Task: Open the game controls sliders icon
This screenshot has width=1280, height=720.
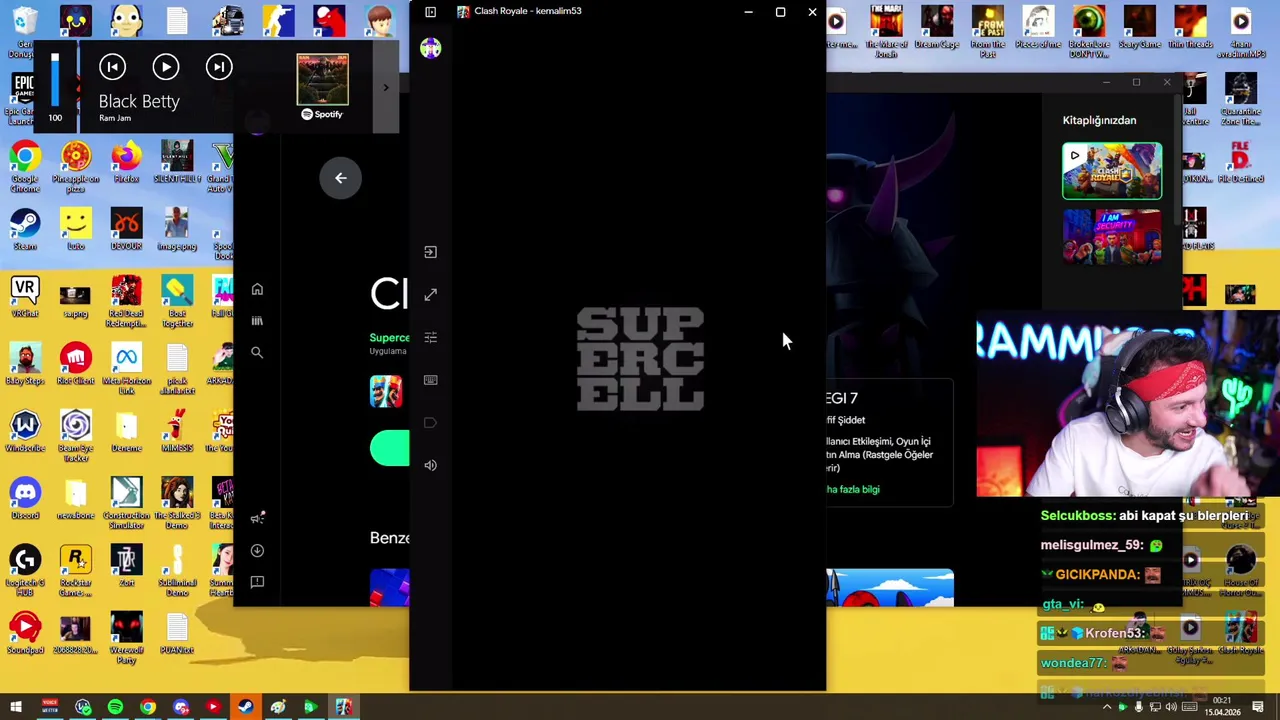Action: click(x=430, y=338)
